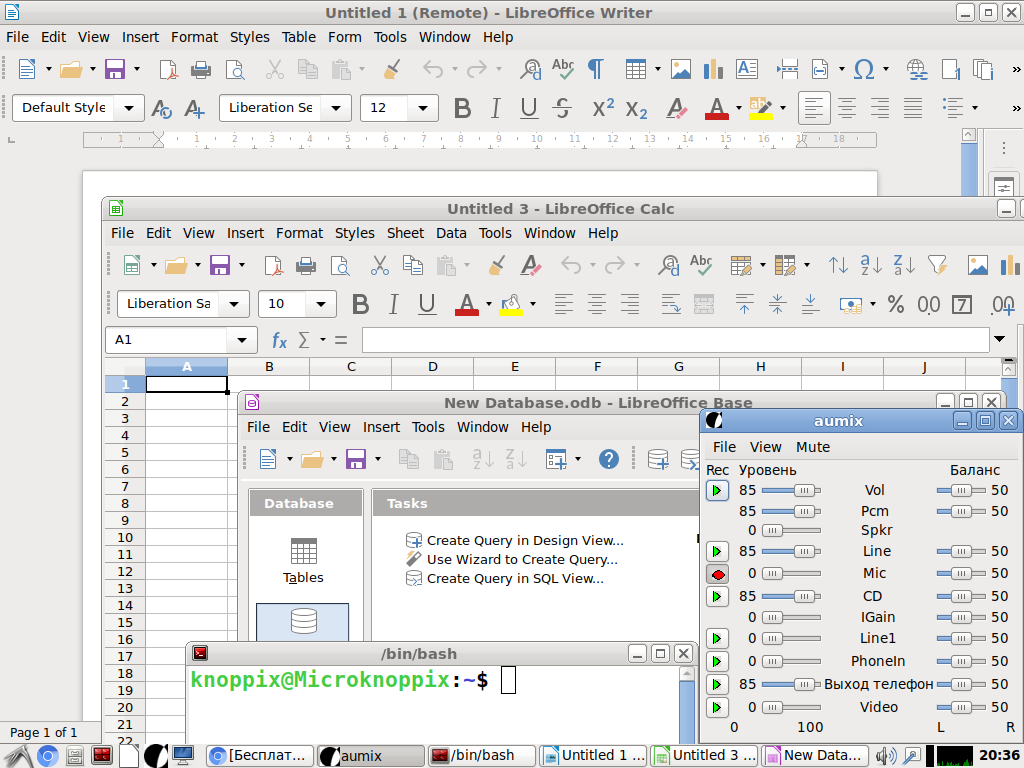Image resolution: width=1024 pixels, height=768 pixels.
Task: Toggle Line1 play button in aumix
Action: tap(717, 638)
